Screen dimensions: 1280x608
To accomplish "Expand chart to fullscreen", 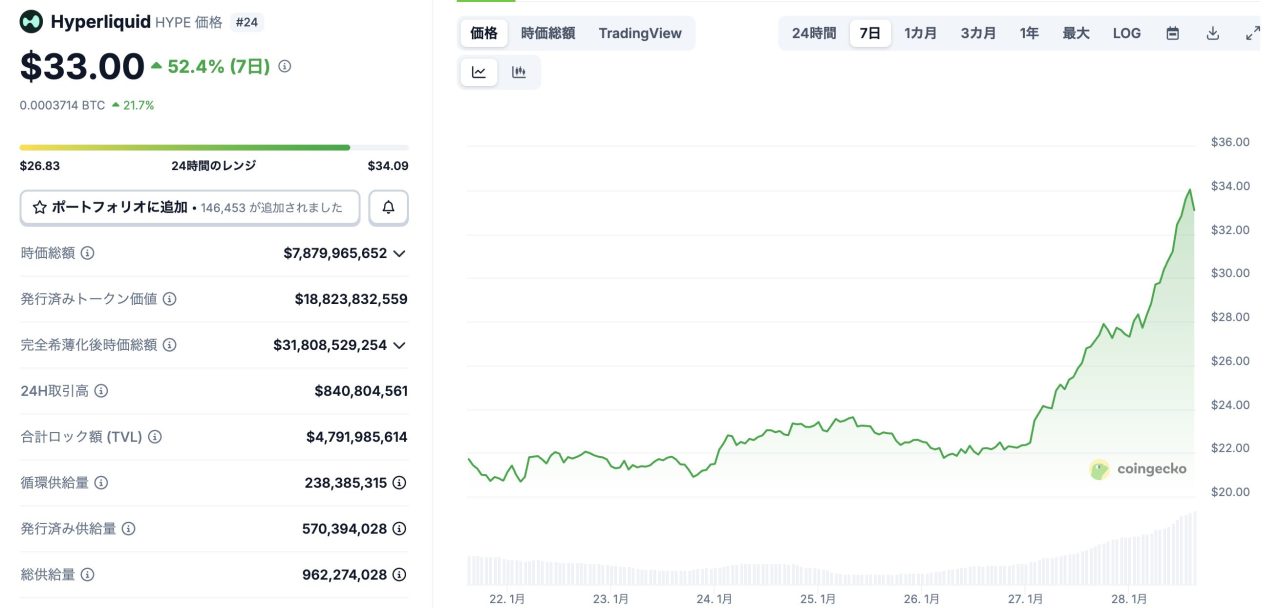I will point(1252,33).
